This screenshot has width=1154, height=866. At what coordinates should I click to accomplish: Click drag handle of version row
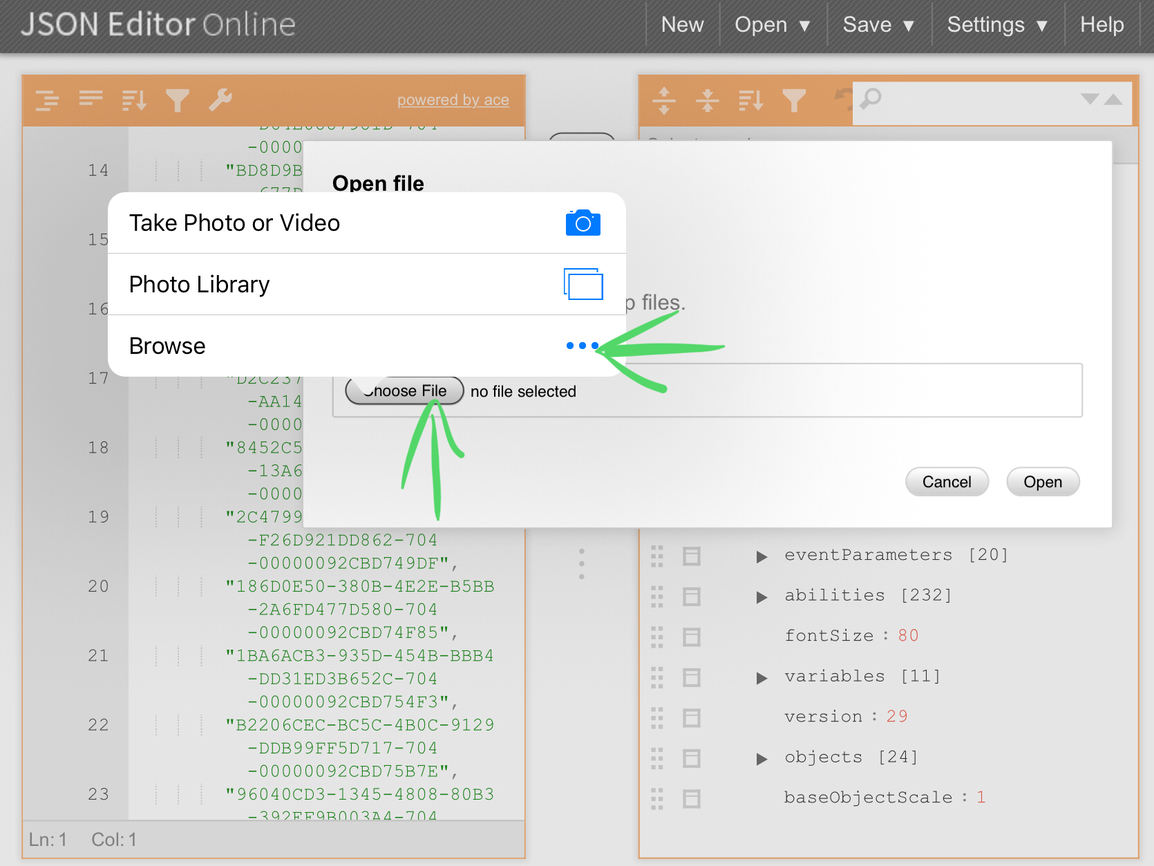pos(657,718)
